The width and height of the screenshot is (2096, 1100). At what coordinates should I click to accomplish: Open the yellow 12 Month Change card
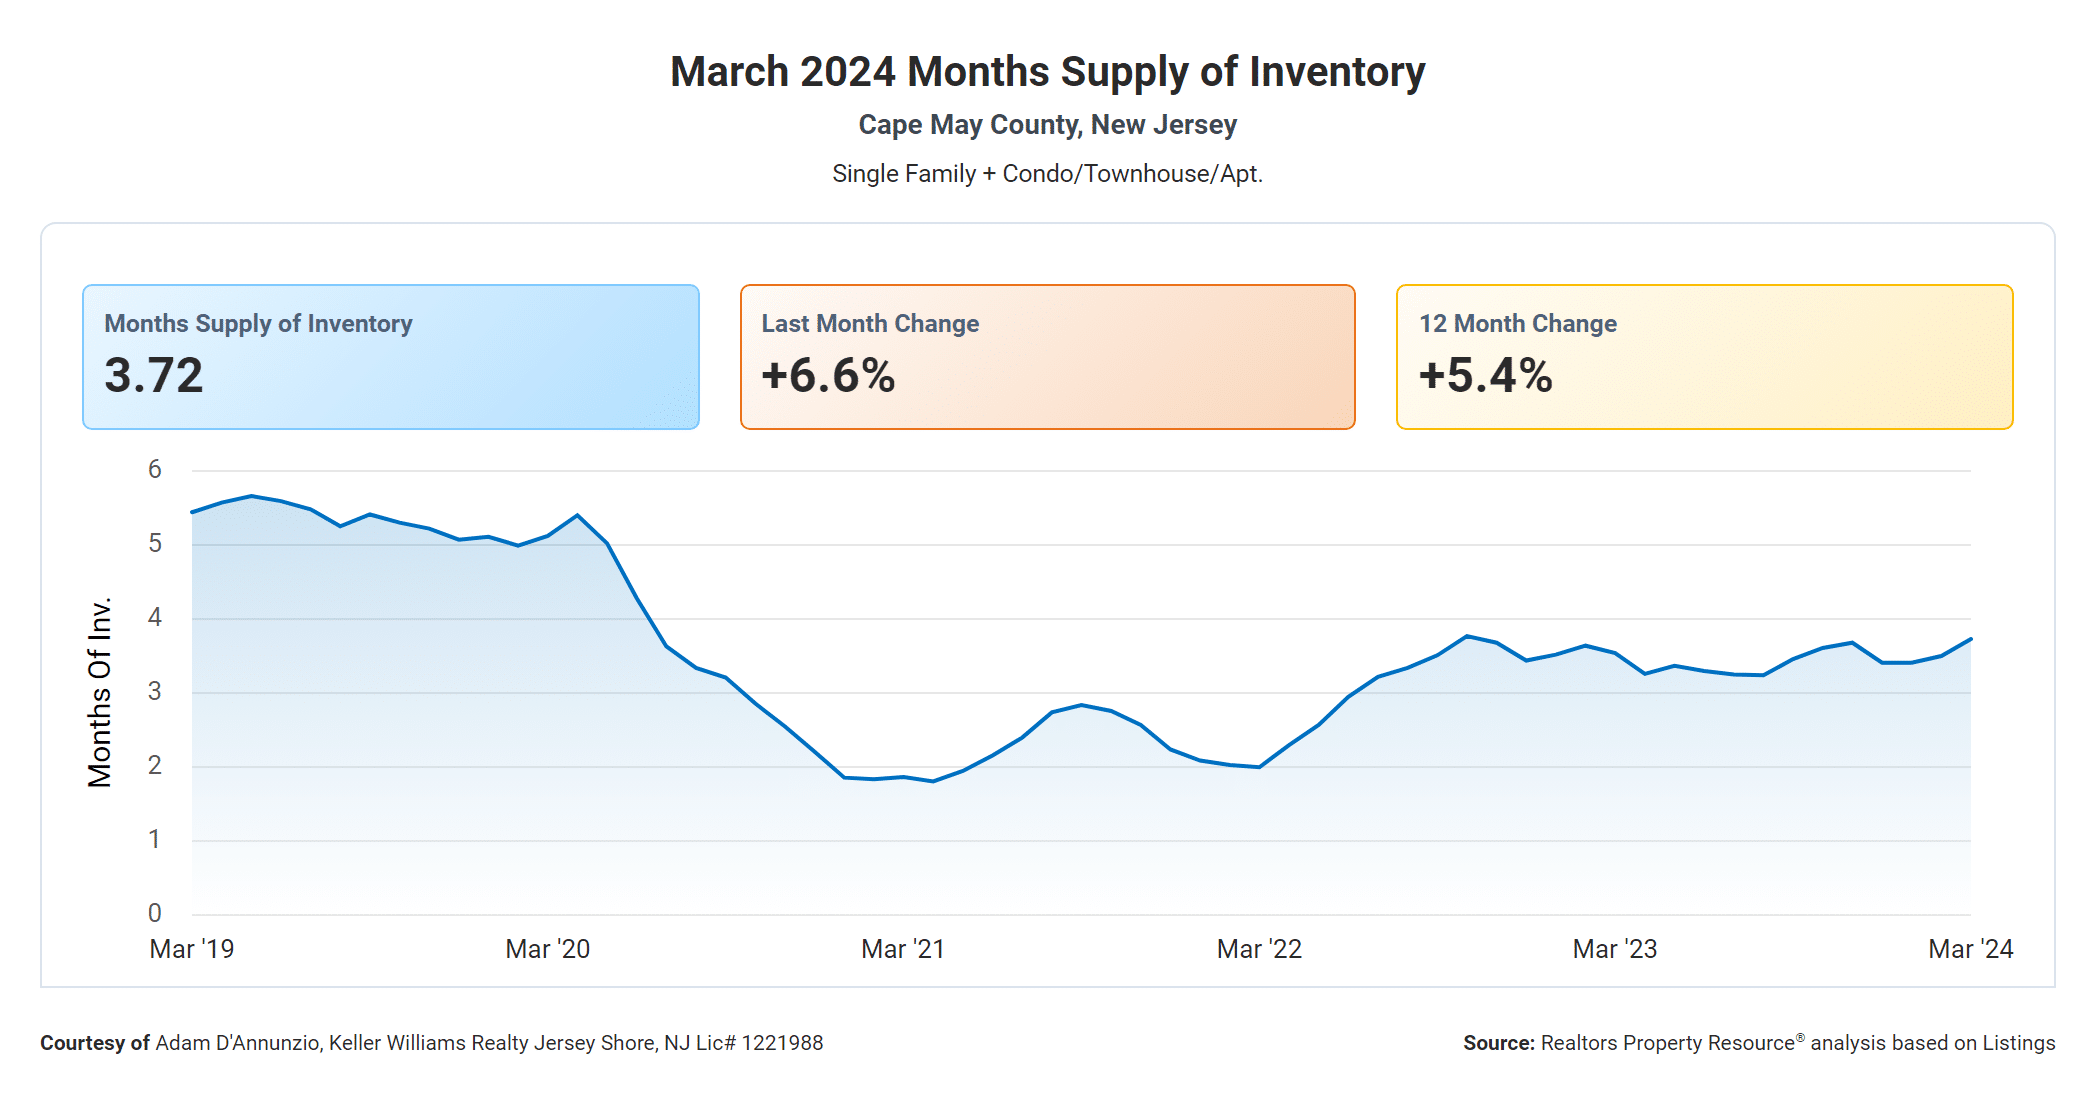click(x=1704, y=357)
